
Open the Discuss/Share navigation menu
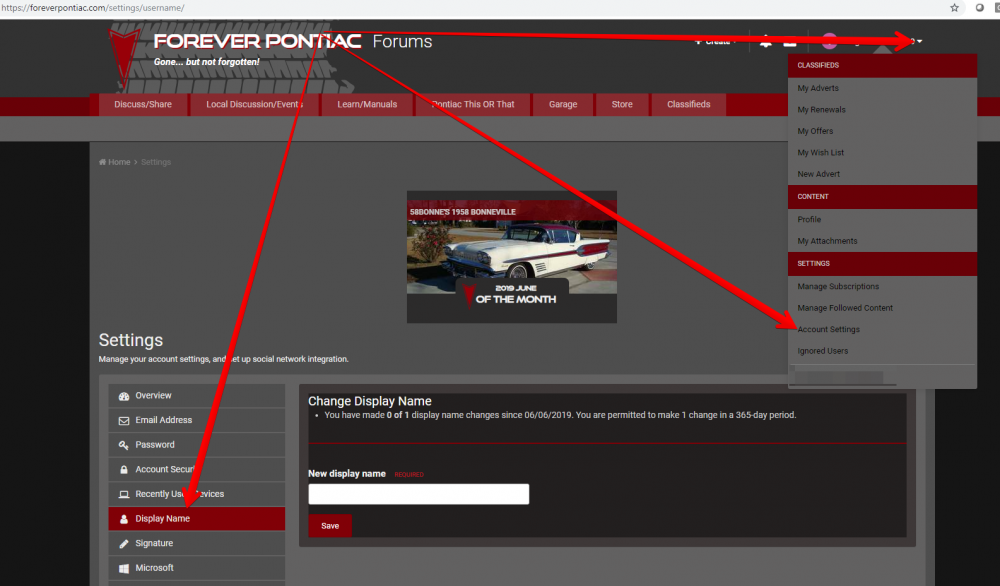click(143, 105)
